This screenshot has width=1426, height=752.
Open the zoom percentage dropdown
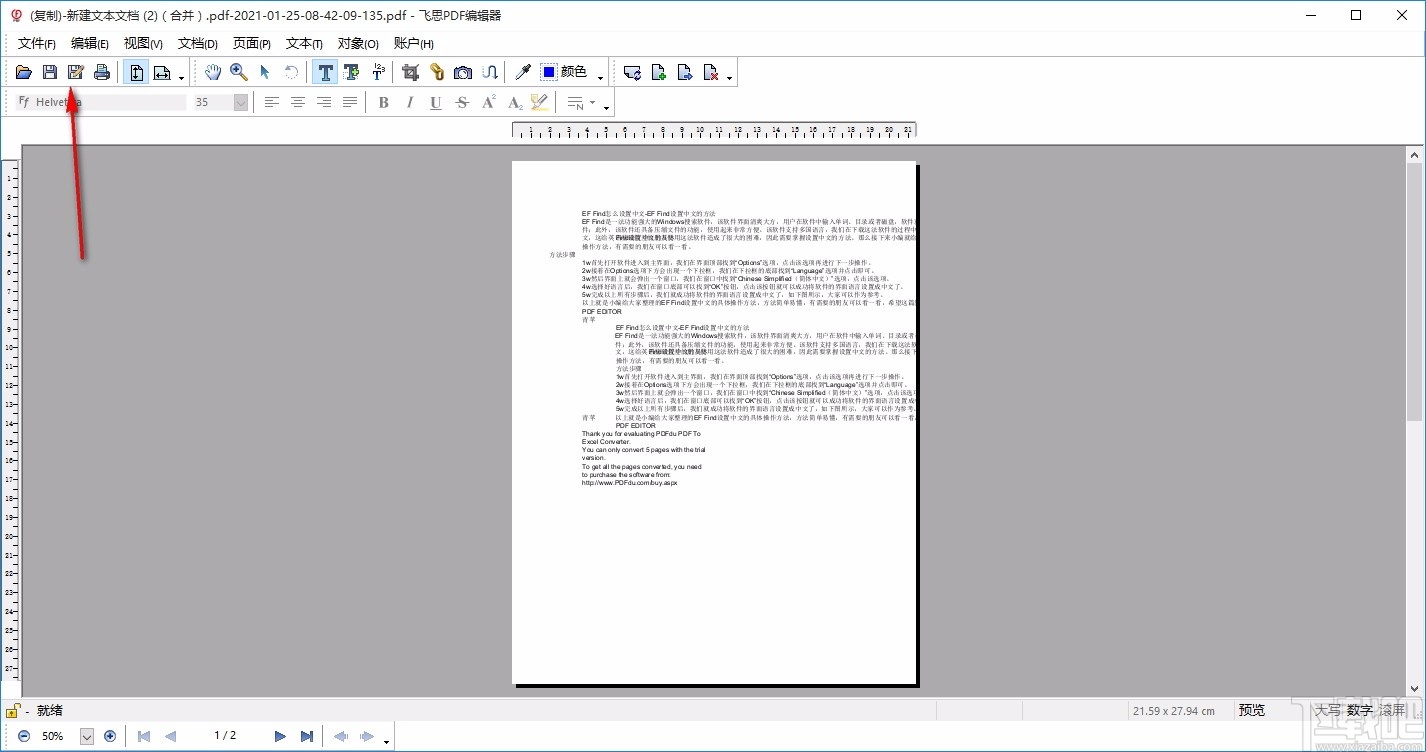pos(86,736)
